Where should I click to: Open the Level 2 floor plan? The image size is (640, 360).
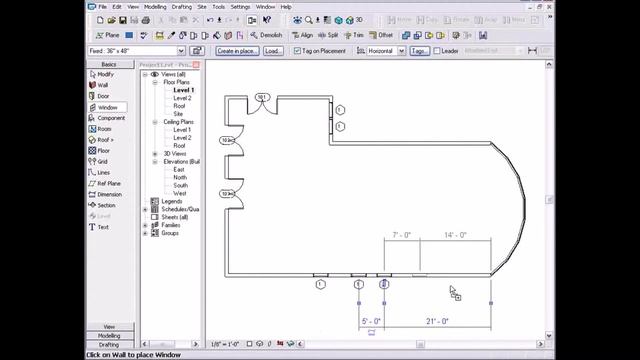[x=182, y=98]
